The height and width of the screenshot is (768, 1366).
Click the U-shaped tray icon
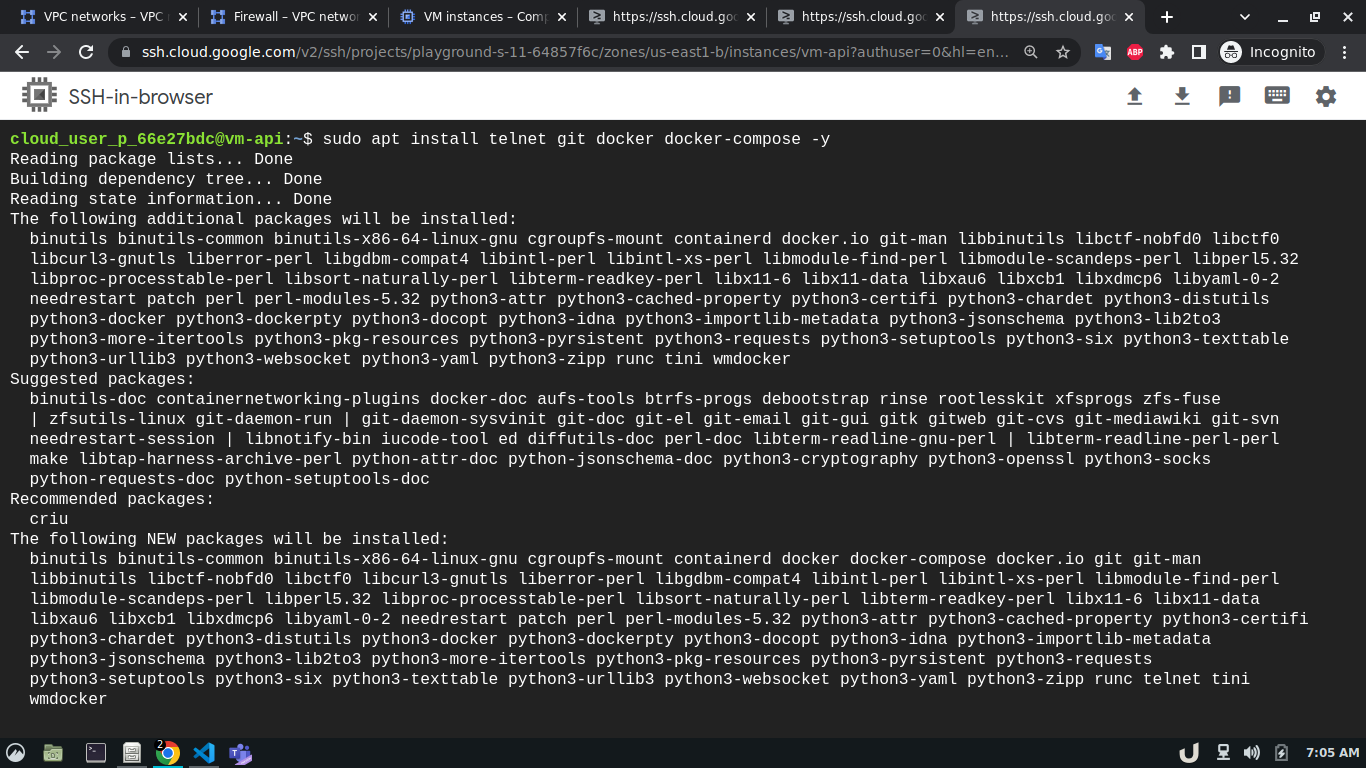[1188, 753]
